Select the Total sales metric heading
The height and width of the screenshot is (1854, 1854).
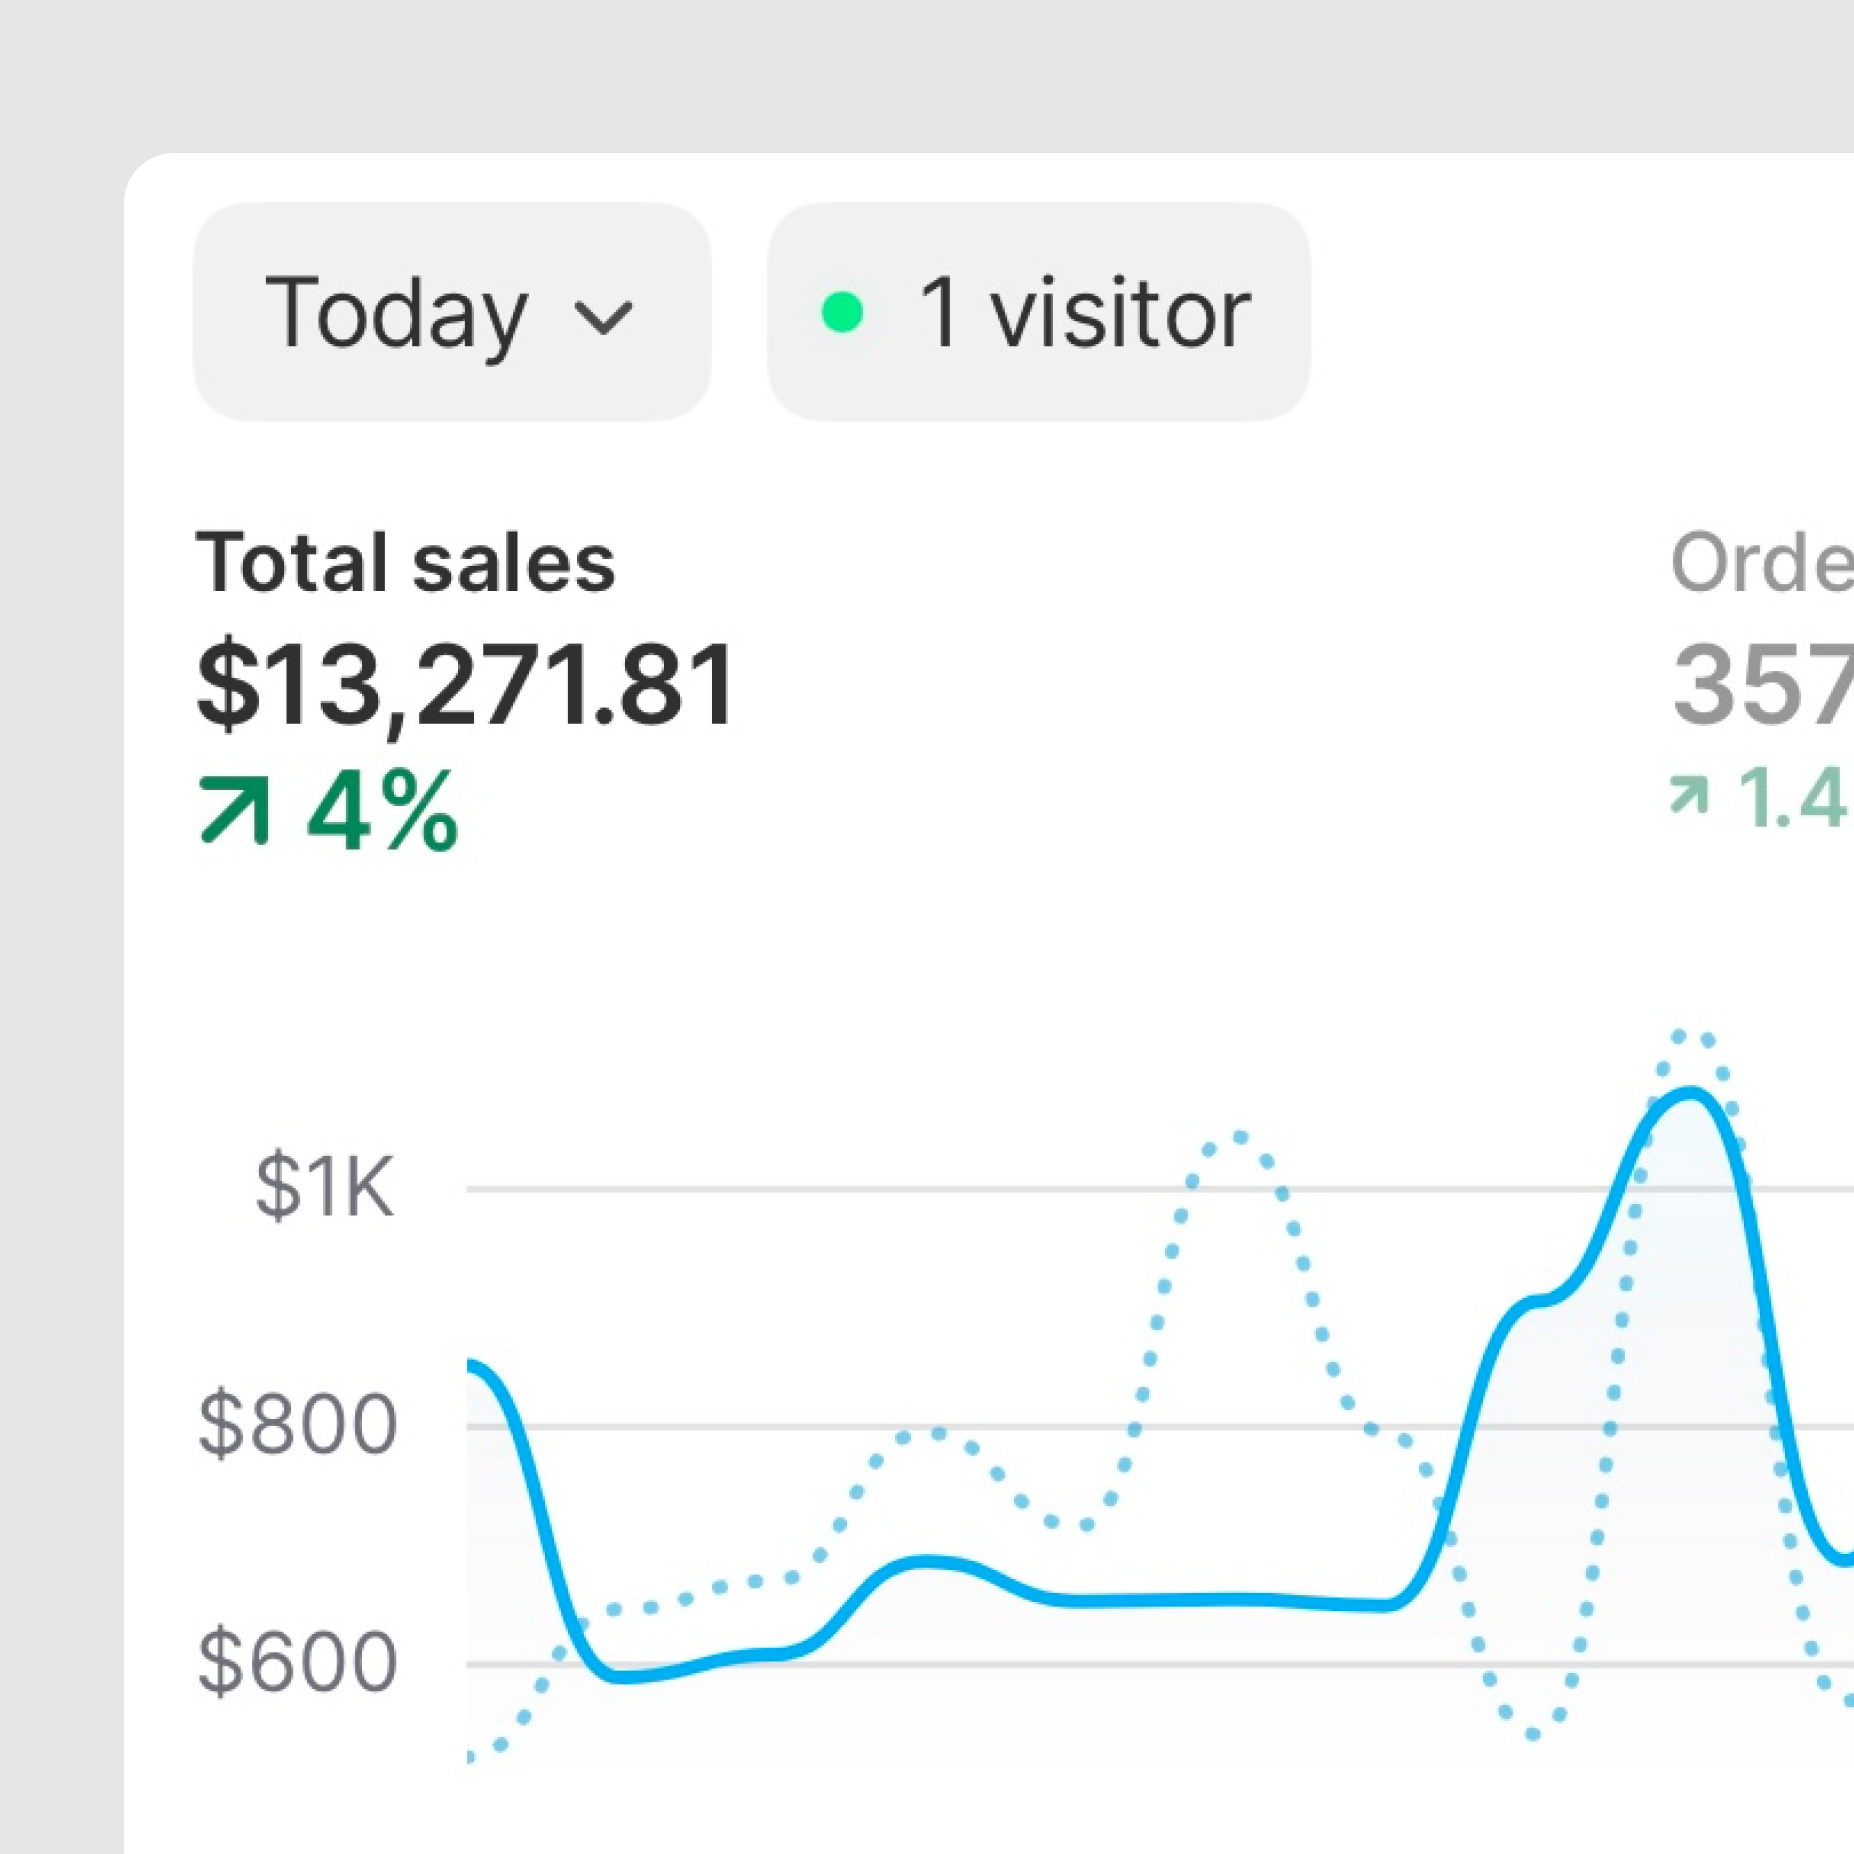pos(405,562)
